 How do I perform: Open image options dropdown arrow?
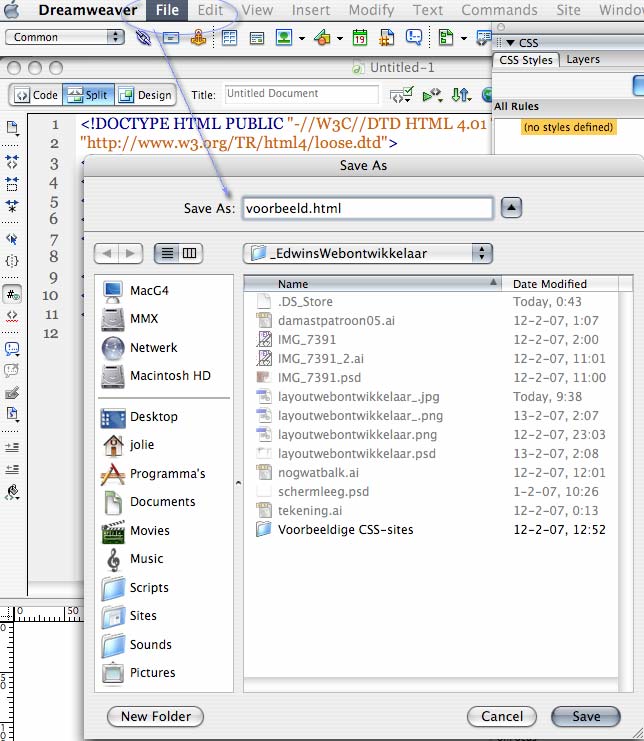point(301,38)
